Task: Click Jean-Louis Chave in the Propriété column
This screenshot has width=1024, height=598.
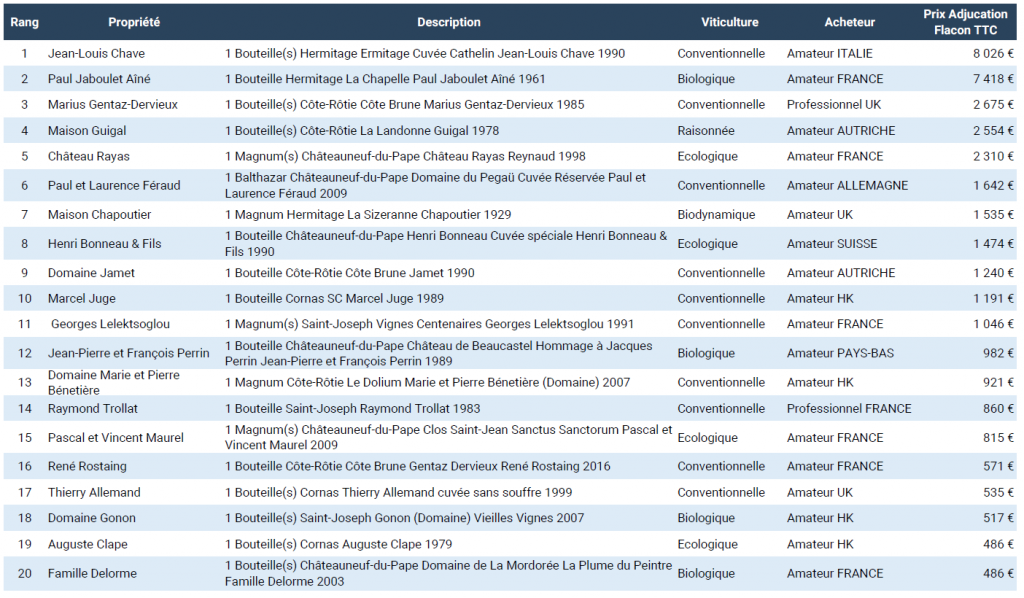Action: pos(96,54)
